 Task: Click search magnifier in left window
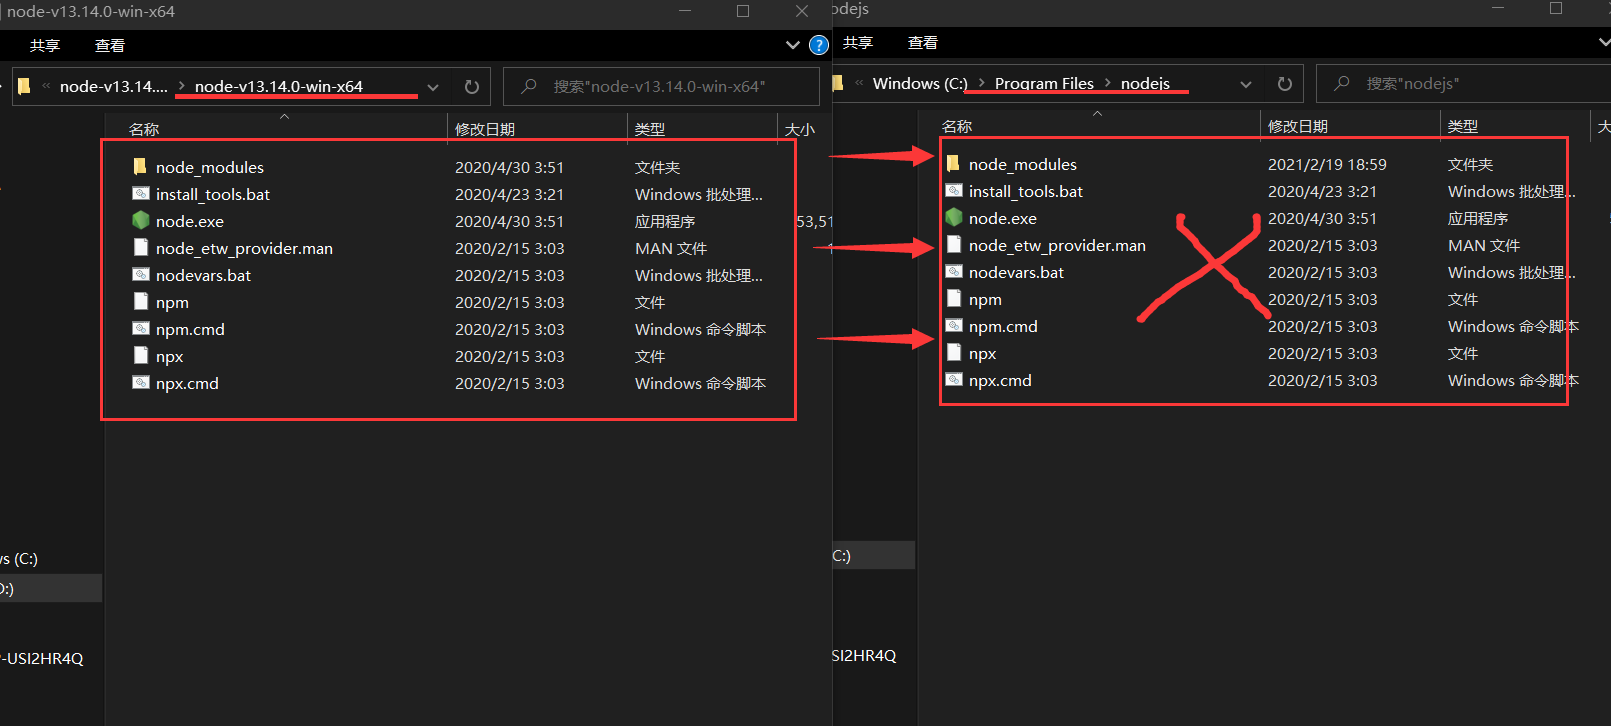[x=529, y=87]
